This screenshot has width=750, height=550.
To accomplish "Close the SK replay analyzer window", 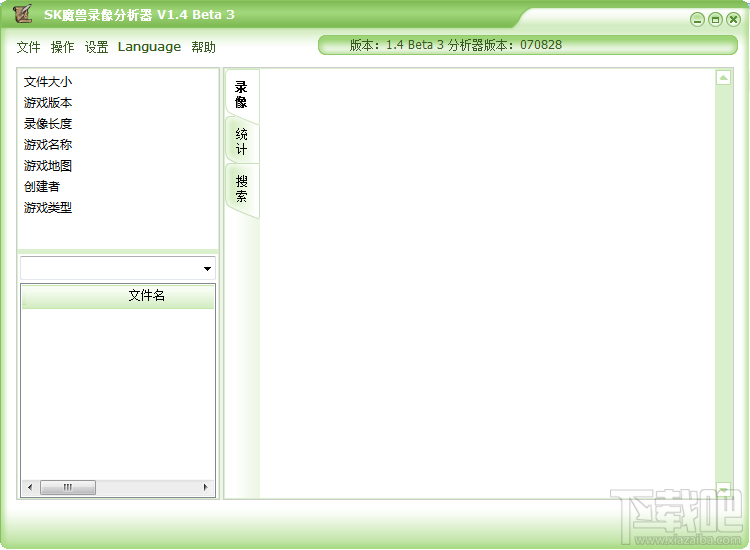I will [733, 20].
